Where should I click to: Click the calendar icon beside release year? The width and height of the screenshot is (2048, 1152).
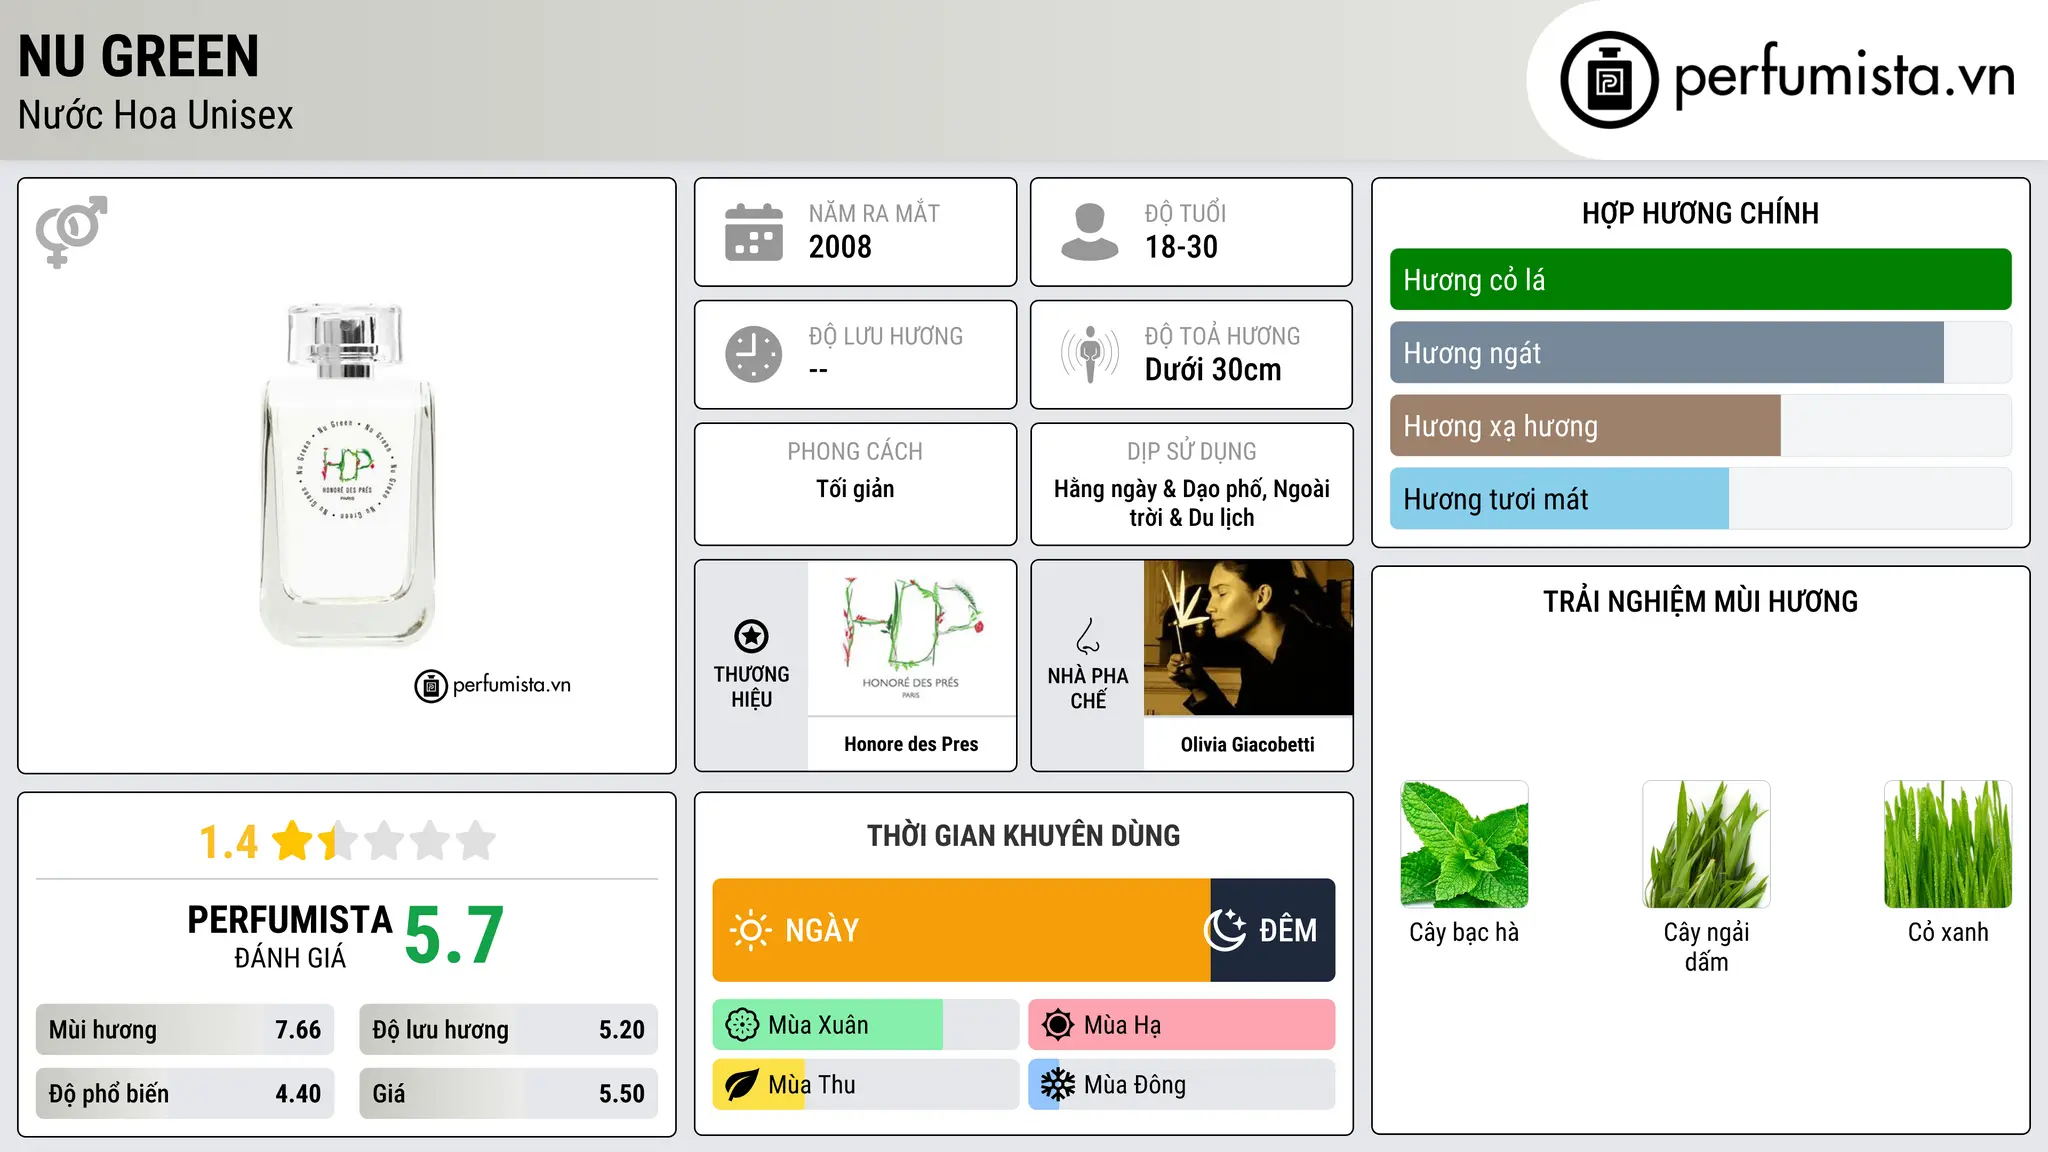coord(754,232)
